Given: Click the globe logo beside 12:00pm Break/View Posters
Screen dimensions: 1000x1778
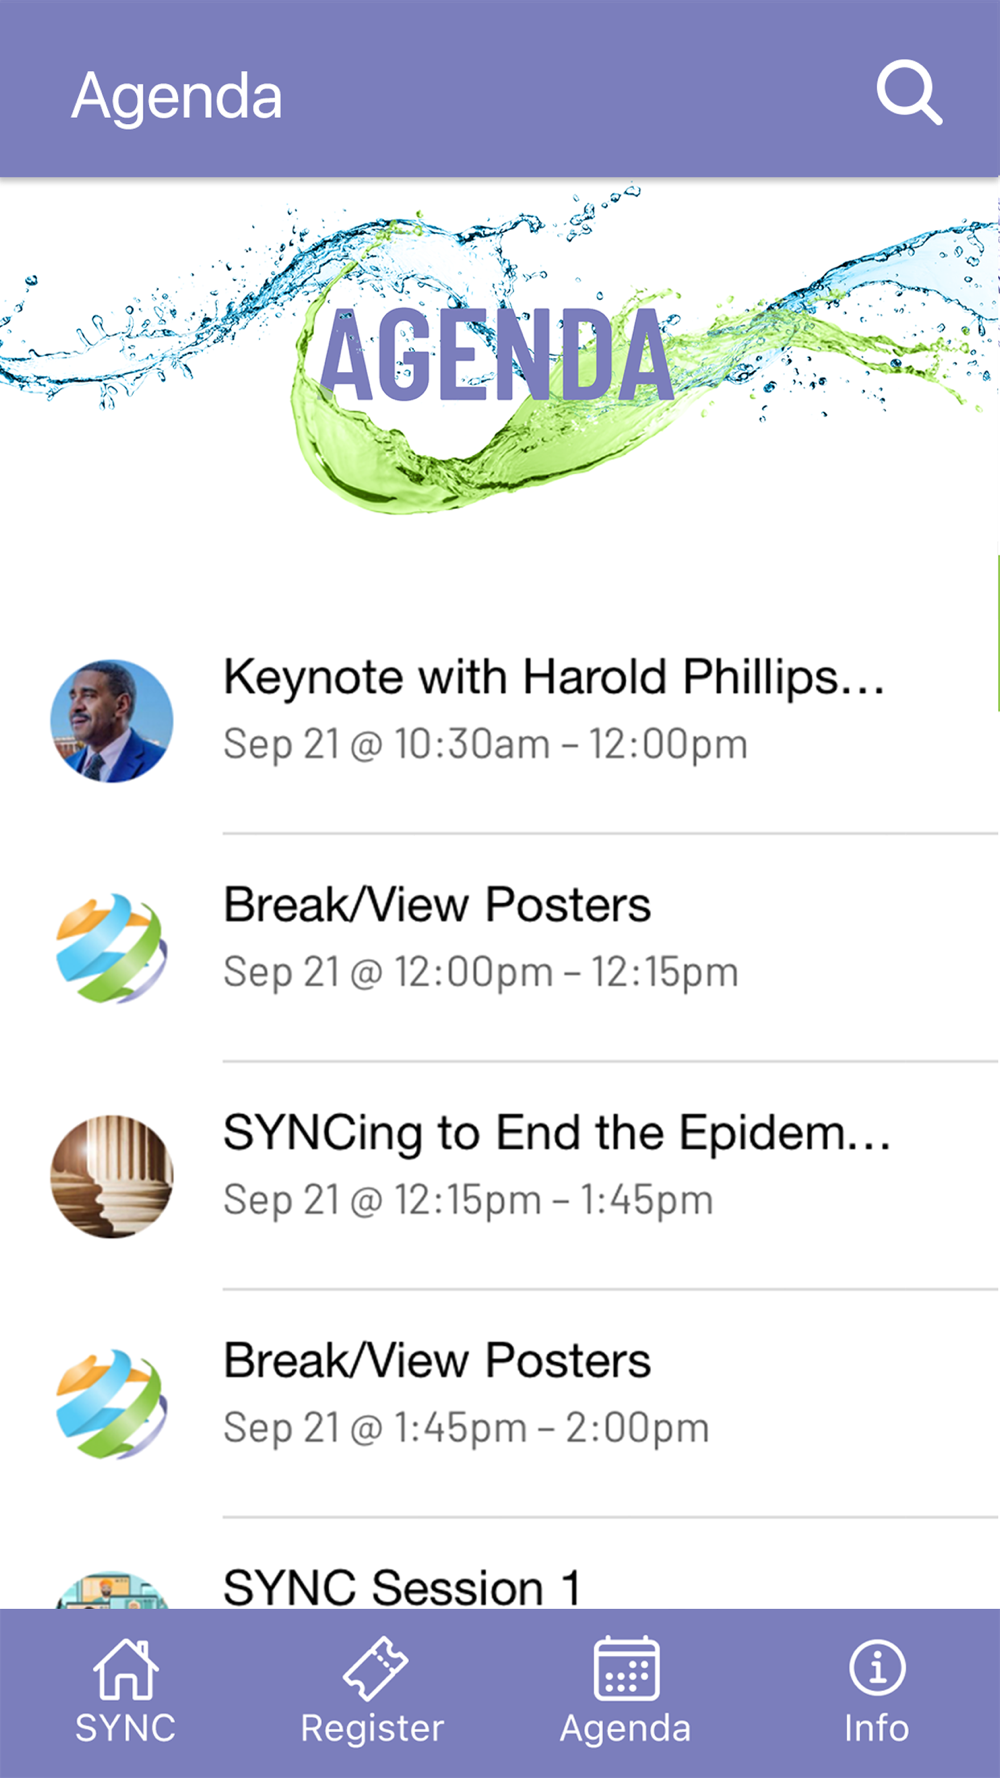Looking at the screenshot, I should point(112,948).
